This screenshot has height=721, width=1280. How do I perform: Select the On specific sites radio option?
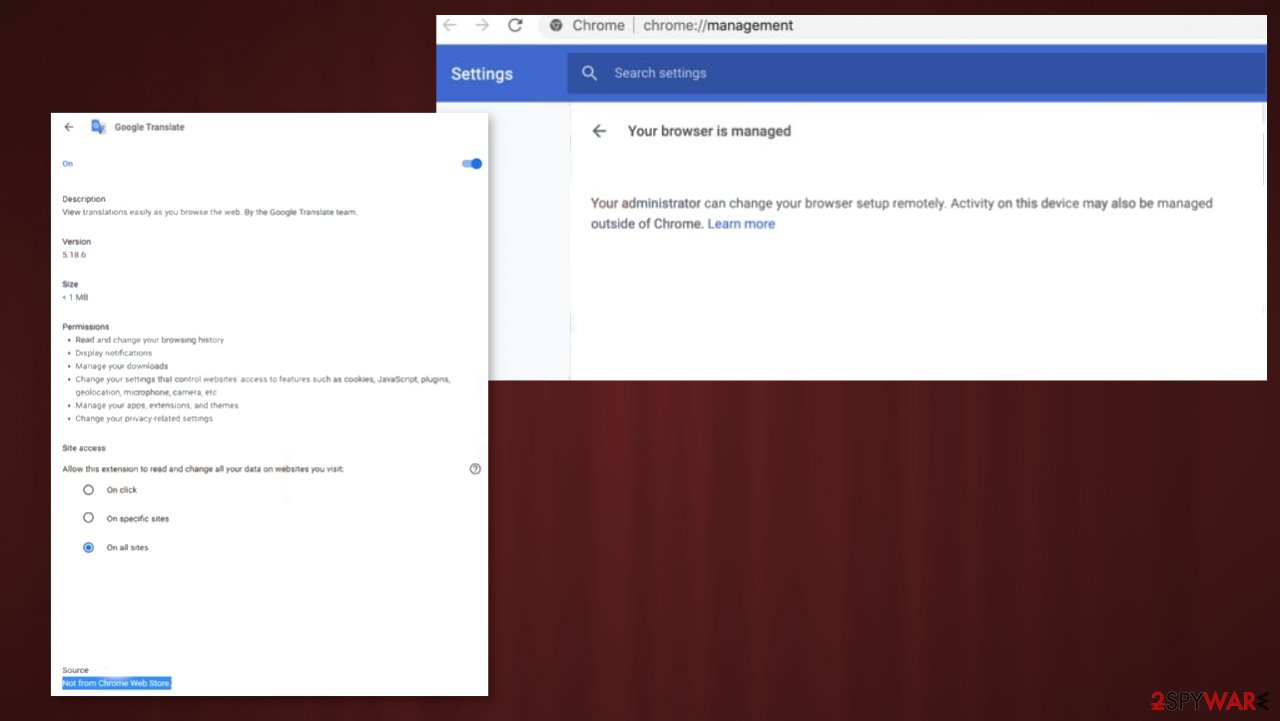click(x=88, y=518)
